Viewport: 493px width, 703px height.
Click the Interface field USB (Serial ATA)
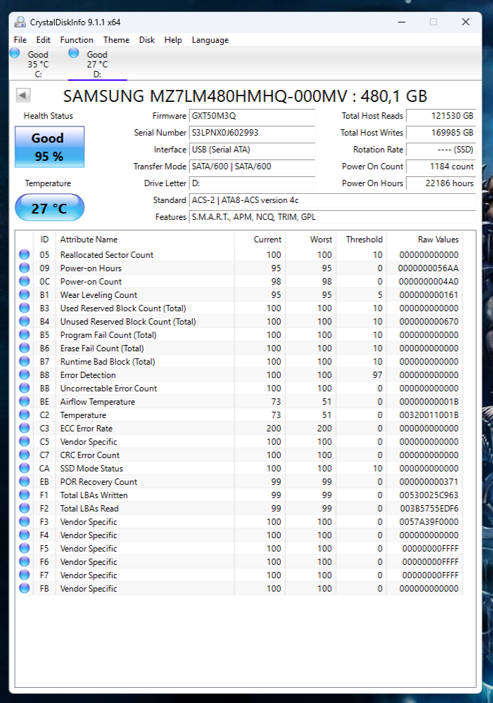252,149
